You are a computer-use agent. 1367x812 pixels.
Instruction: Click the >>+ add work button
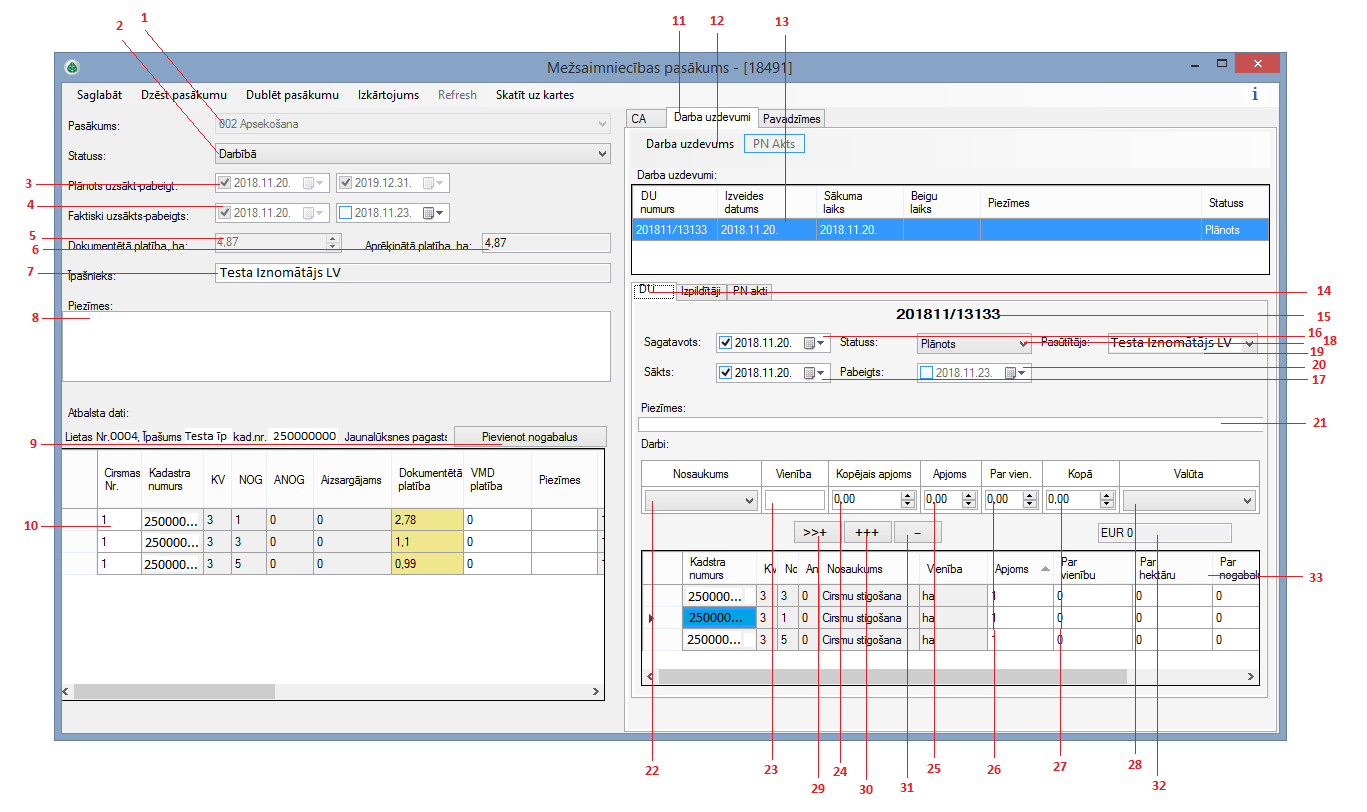tap(816, 533)
